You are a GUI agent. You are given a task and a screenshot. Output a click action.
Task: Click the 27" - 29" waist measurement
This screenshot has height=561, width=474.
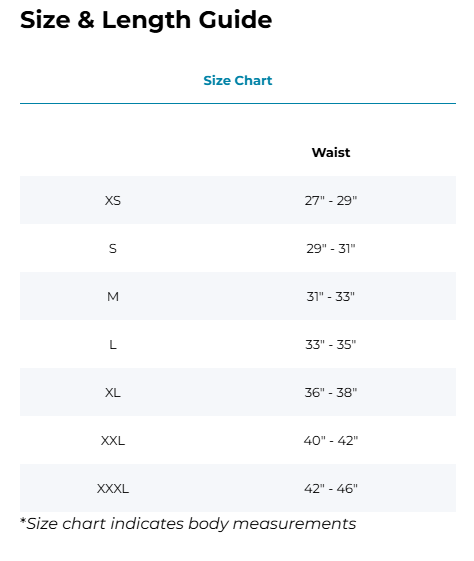point(331,200)
